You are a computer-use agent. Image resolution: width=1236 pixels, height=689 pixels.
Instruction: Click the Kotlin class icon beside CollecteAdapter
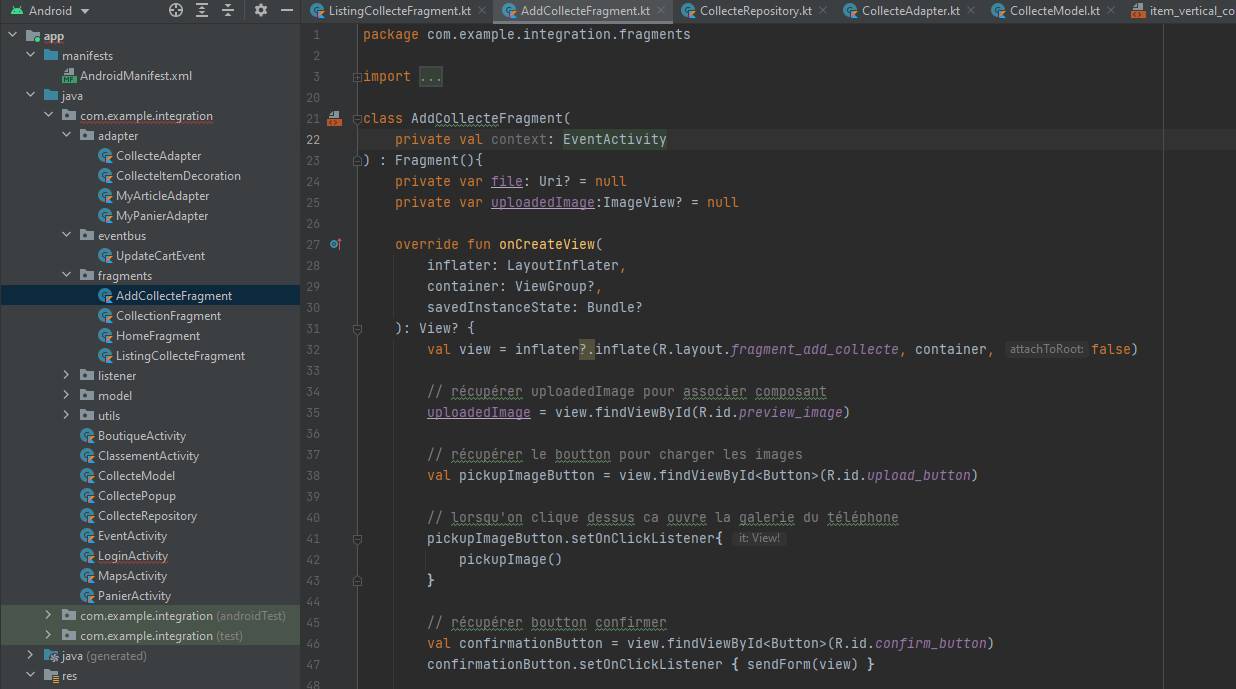click(105, 156)
